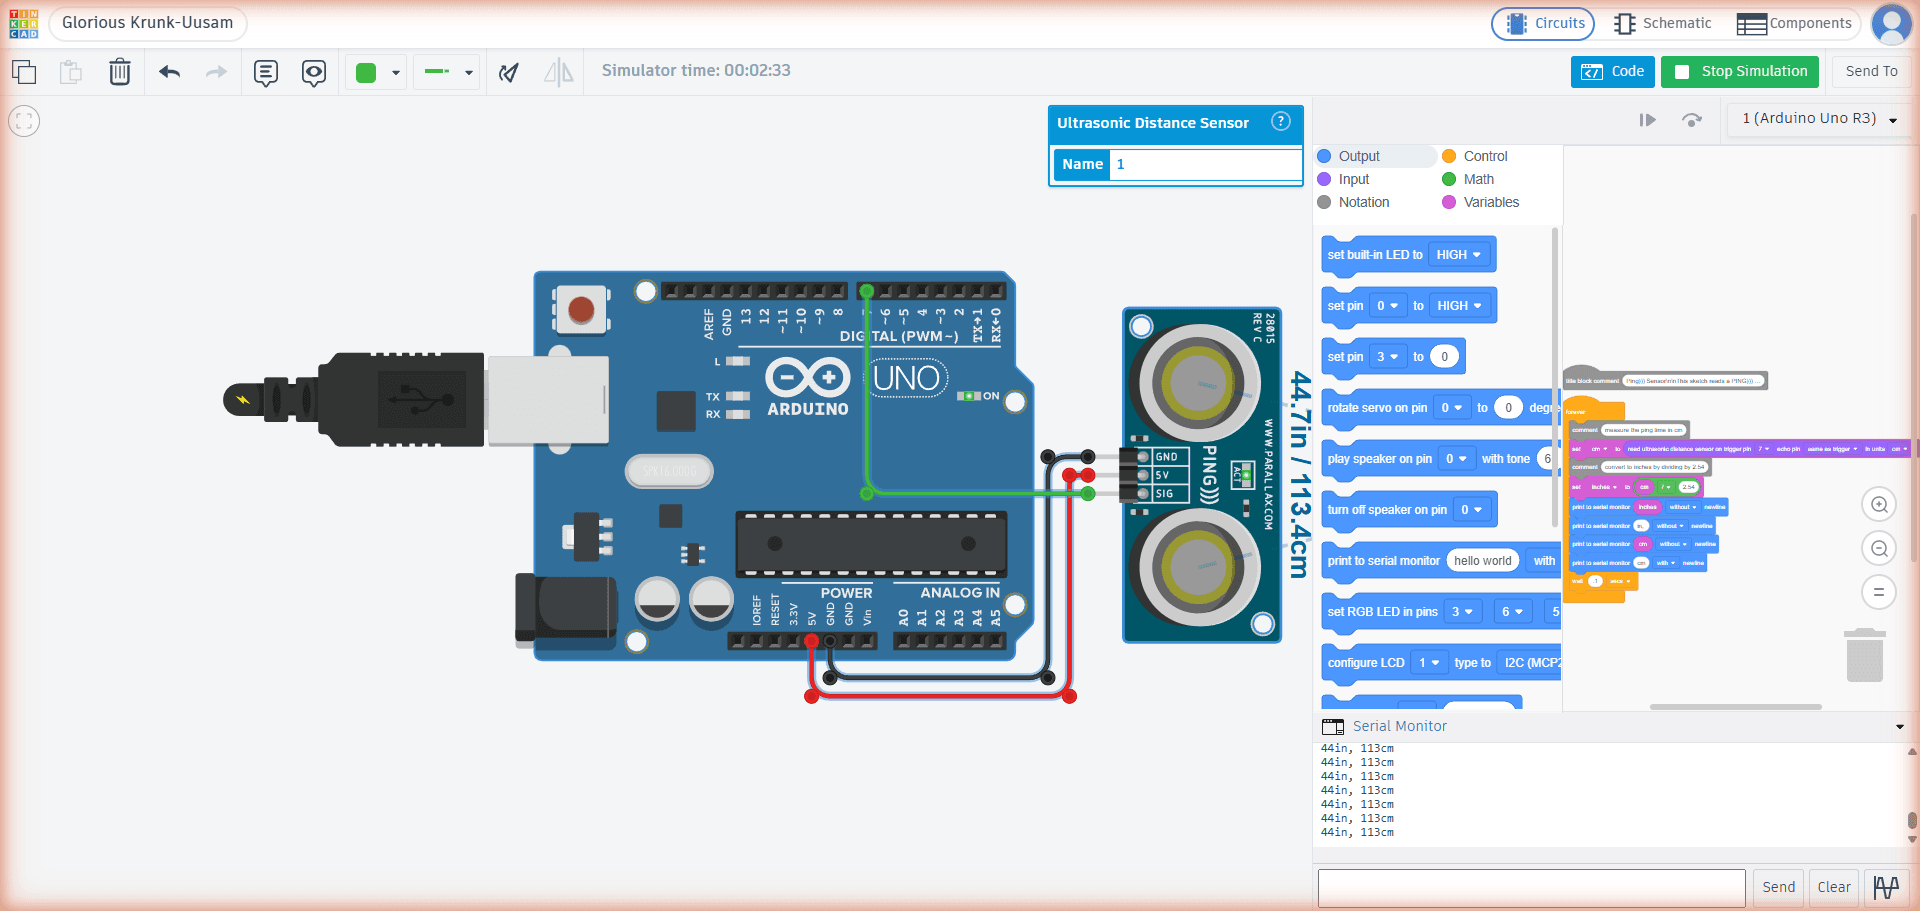Reset code workspace zoom icon
This screenshot has height=911, width=1920.
(1879, 592)
